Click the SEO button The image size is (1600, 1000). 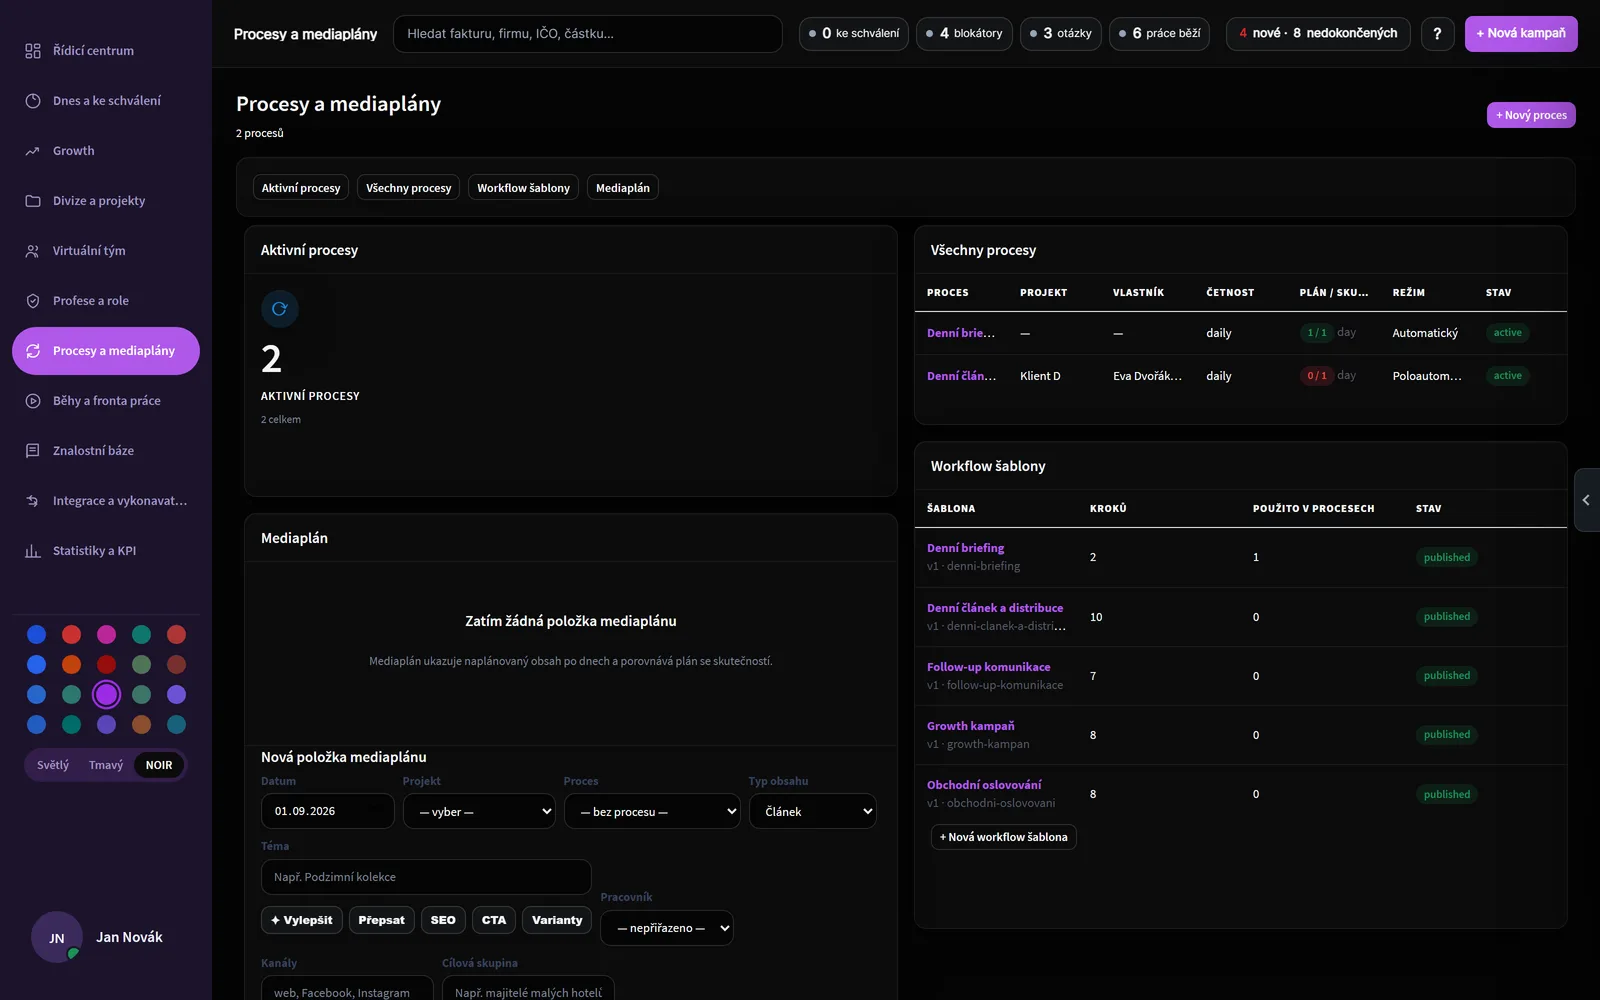443,920
